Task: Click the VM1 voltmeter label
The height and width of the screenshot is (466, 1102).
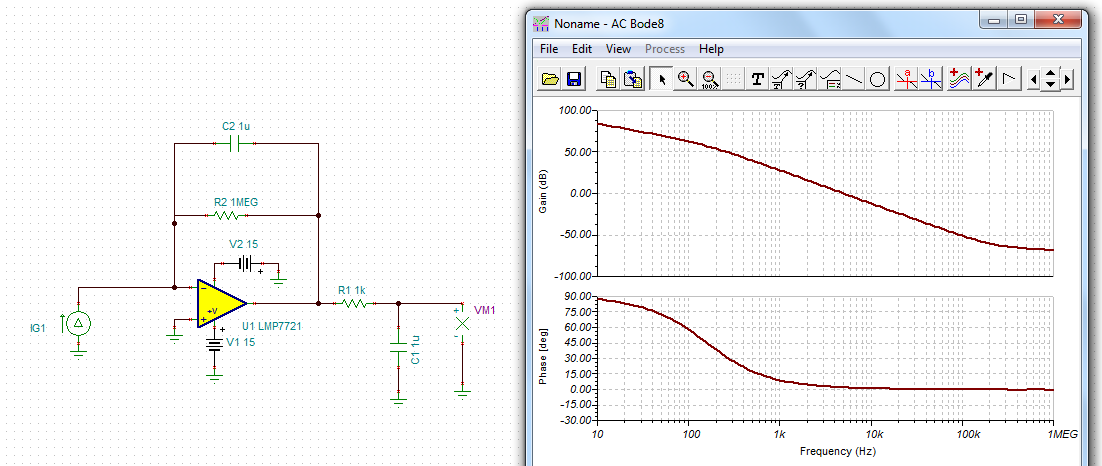Action: pyautogui.click(x=485, y=309)
